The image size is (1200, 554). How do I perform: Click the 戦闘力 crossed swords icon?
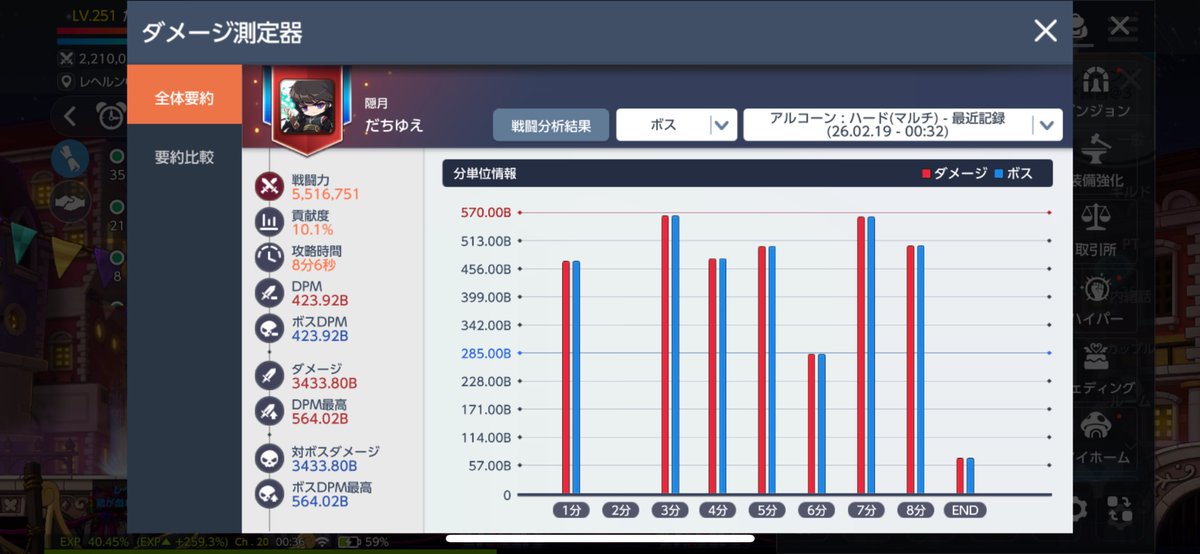pos(270,186)
